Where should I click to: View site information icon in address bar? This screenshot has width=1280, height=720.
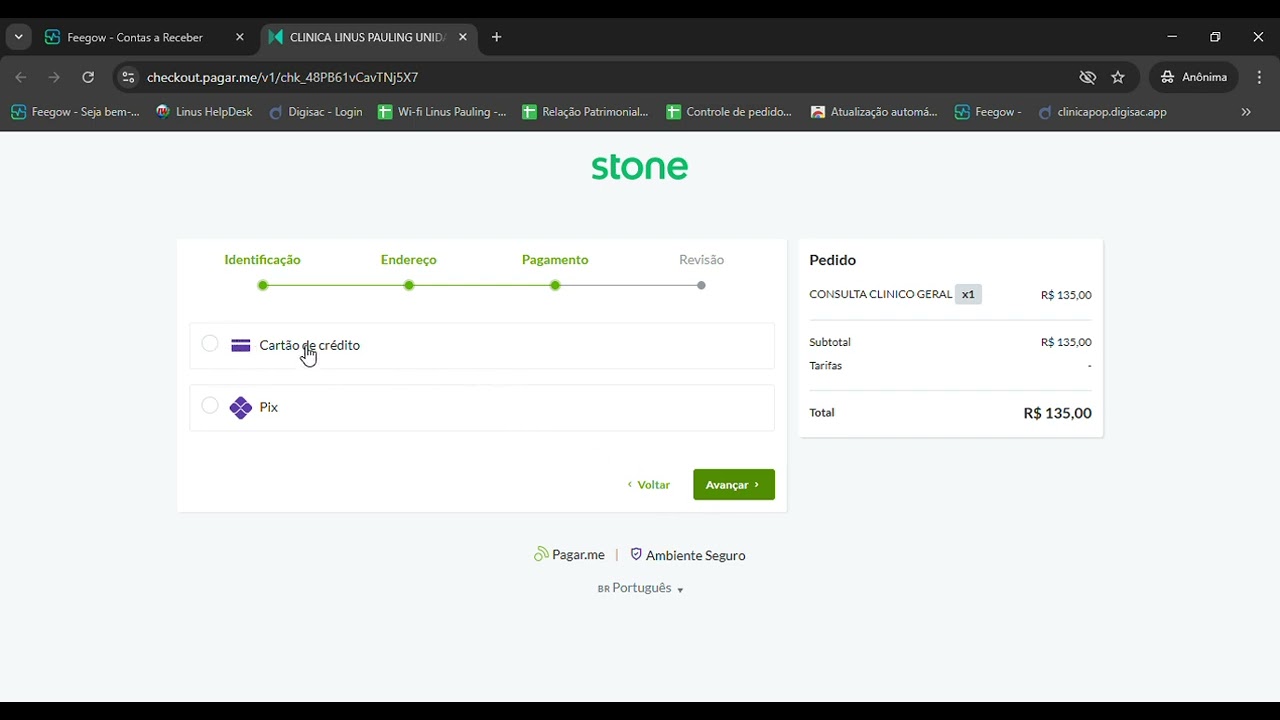[128, 77]
